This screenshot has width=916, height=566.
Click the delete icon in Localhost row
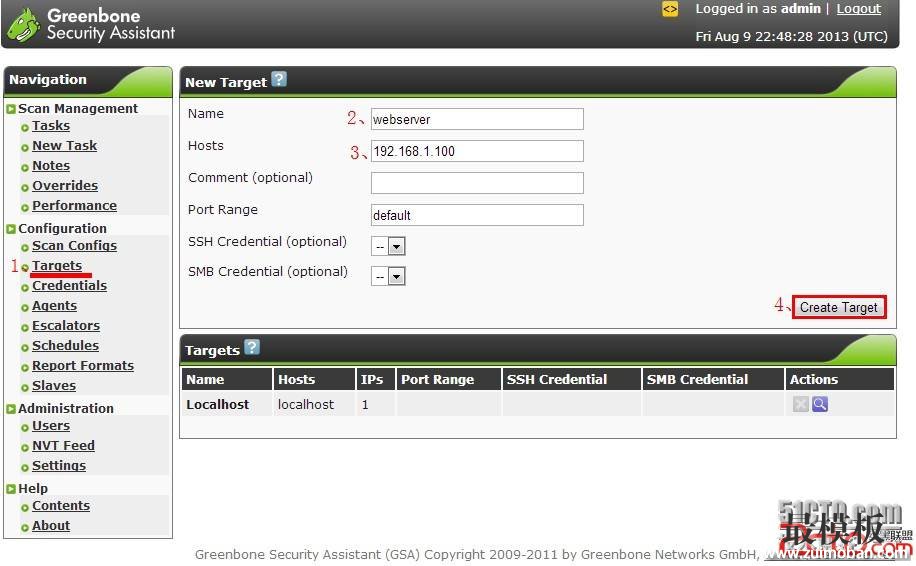(800, 404)
